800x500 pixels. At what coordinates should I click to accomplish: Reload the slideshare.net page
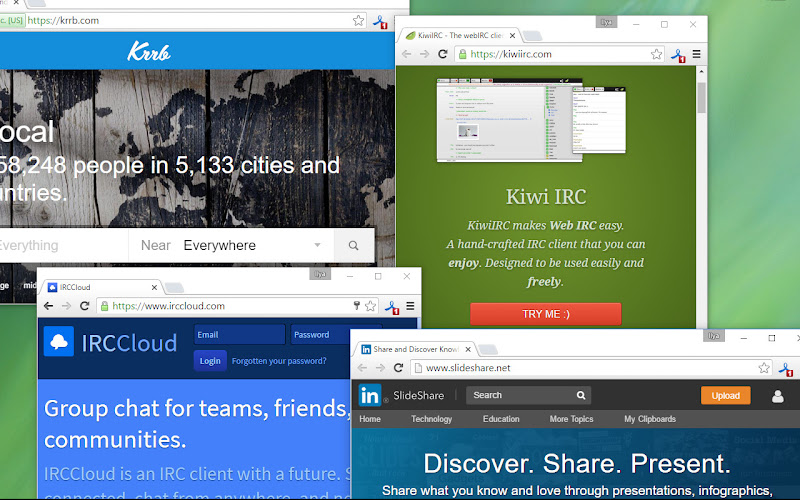click(x=398, y=367)
